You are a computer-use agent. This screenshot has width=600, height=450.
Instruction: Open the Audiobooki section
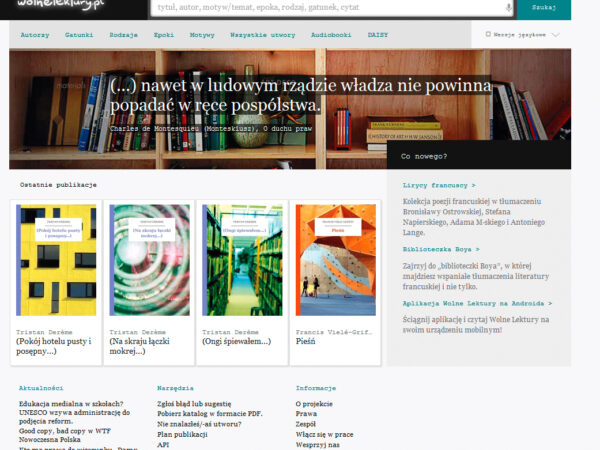(329, 34)
